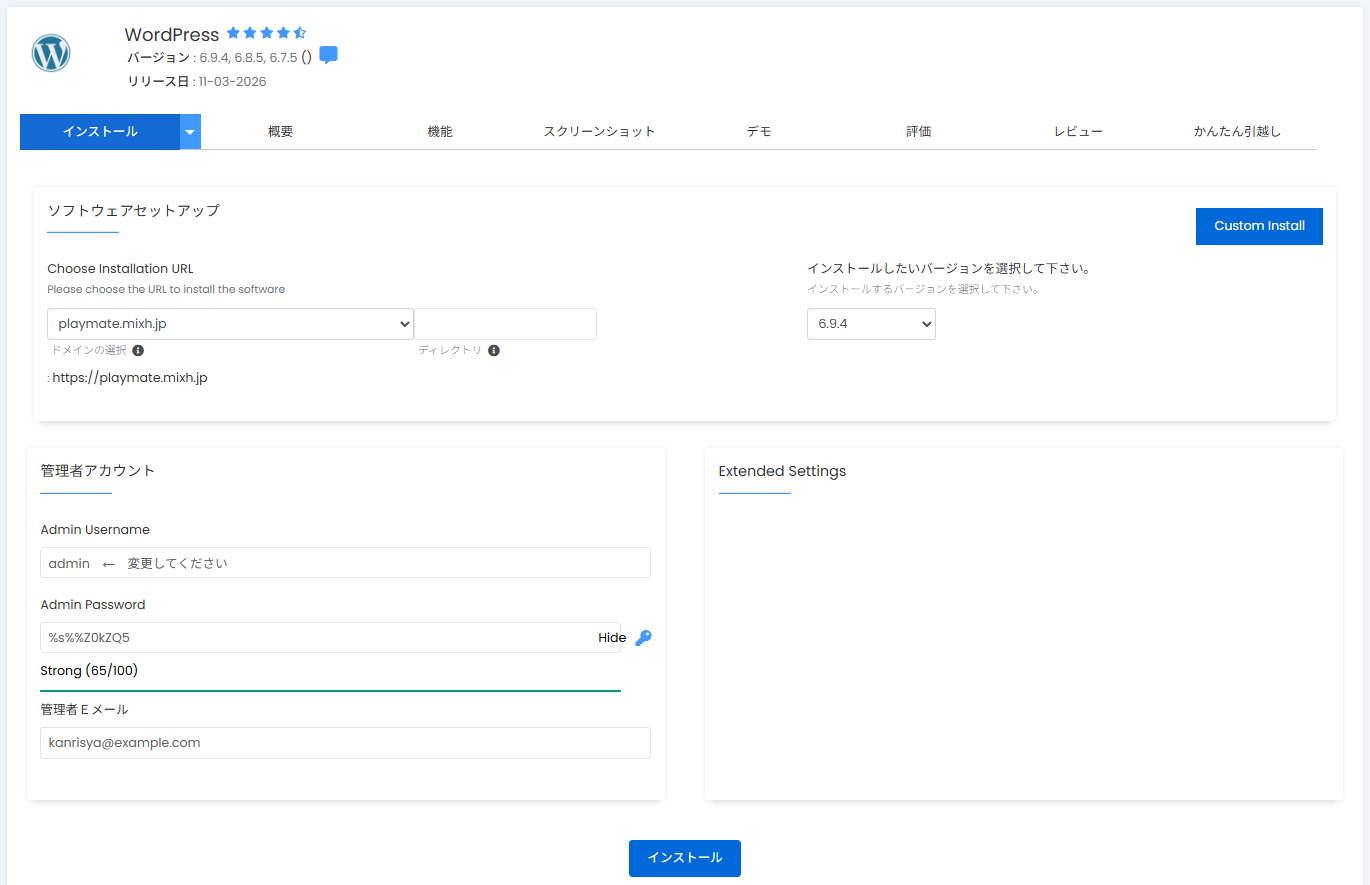Image resolution: width=1370 pixels, height=885 pixels.
Task: Click the Custom Install button
Action: click(1259, 226)
